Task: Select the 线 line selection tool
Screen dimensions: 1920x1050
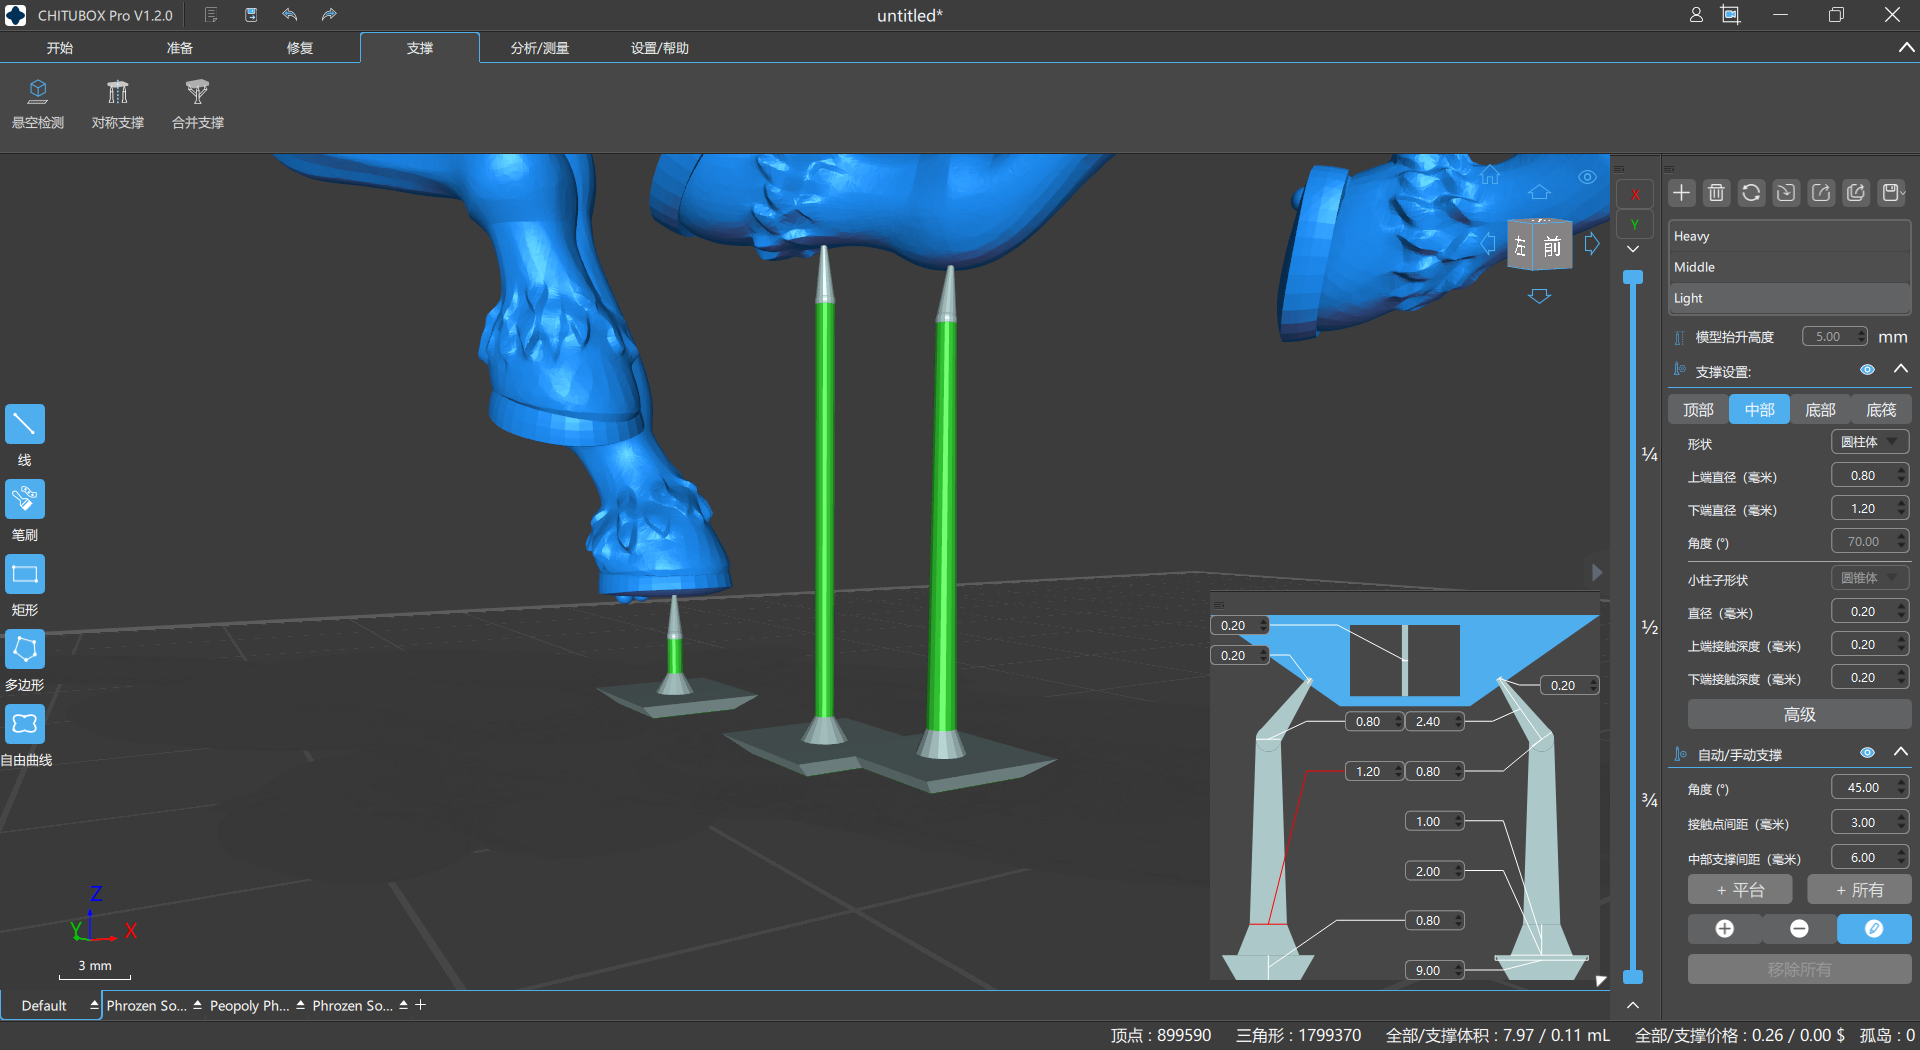Action: (25, 424)
